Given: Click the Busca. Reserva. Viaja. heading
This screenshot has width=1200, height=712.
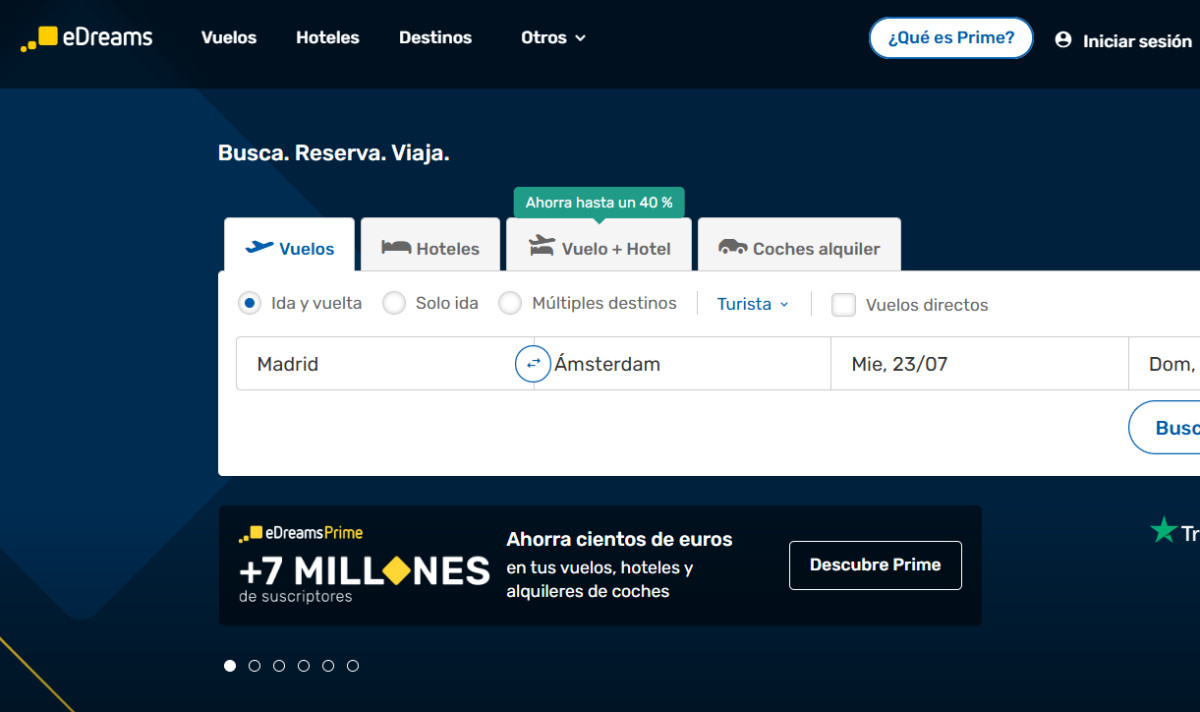Looking at the screenshot, I should coord(334,154).
